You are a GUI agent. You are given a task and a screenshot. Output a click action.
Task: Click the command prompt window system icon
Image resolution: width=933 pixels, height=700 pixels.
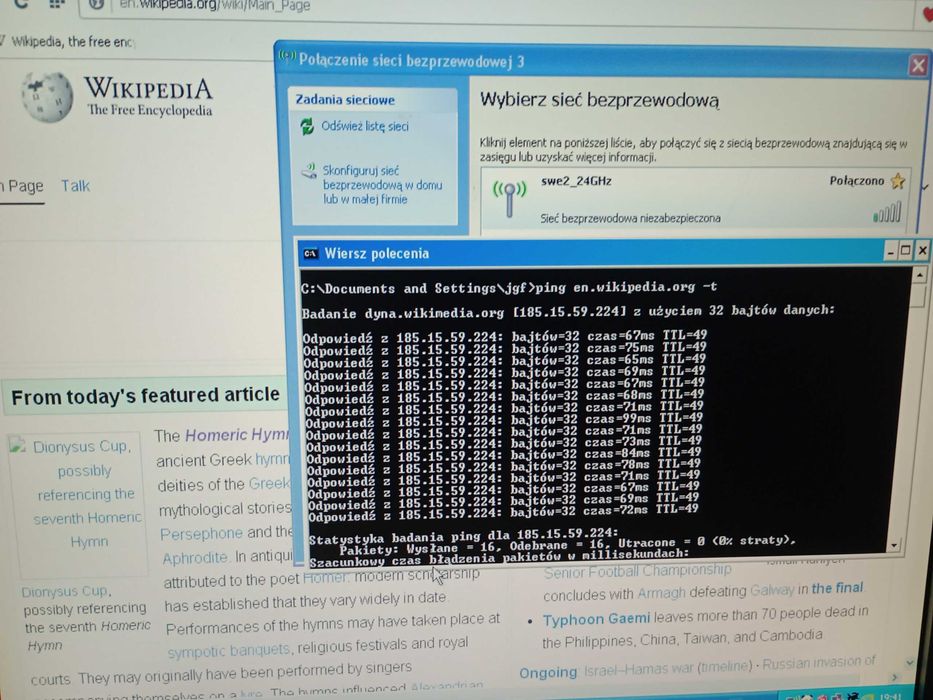pos(311,254)
